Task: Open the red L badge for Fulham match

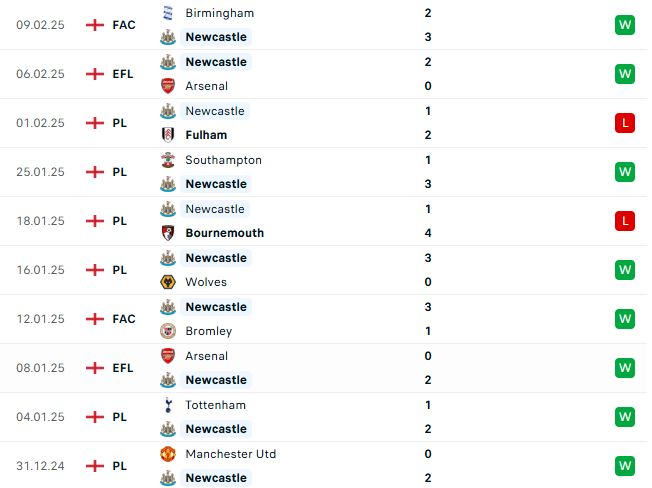Action: 625,123
